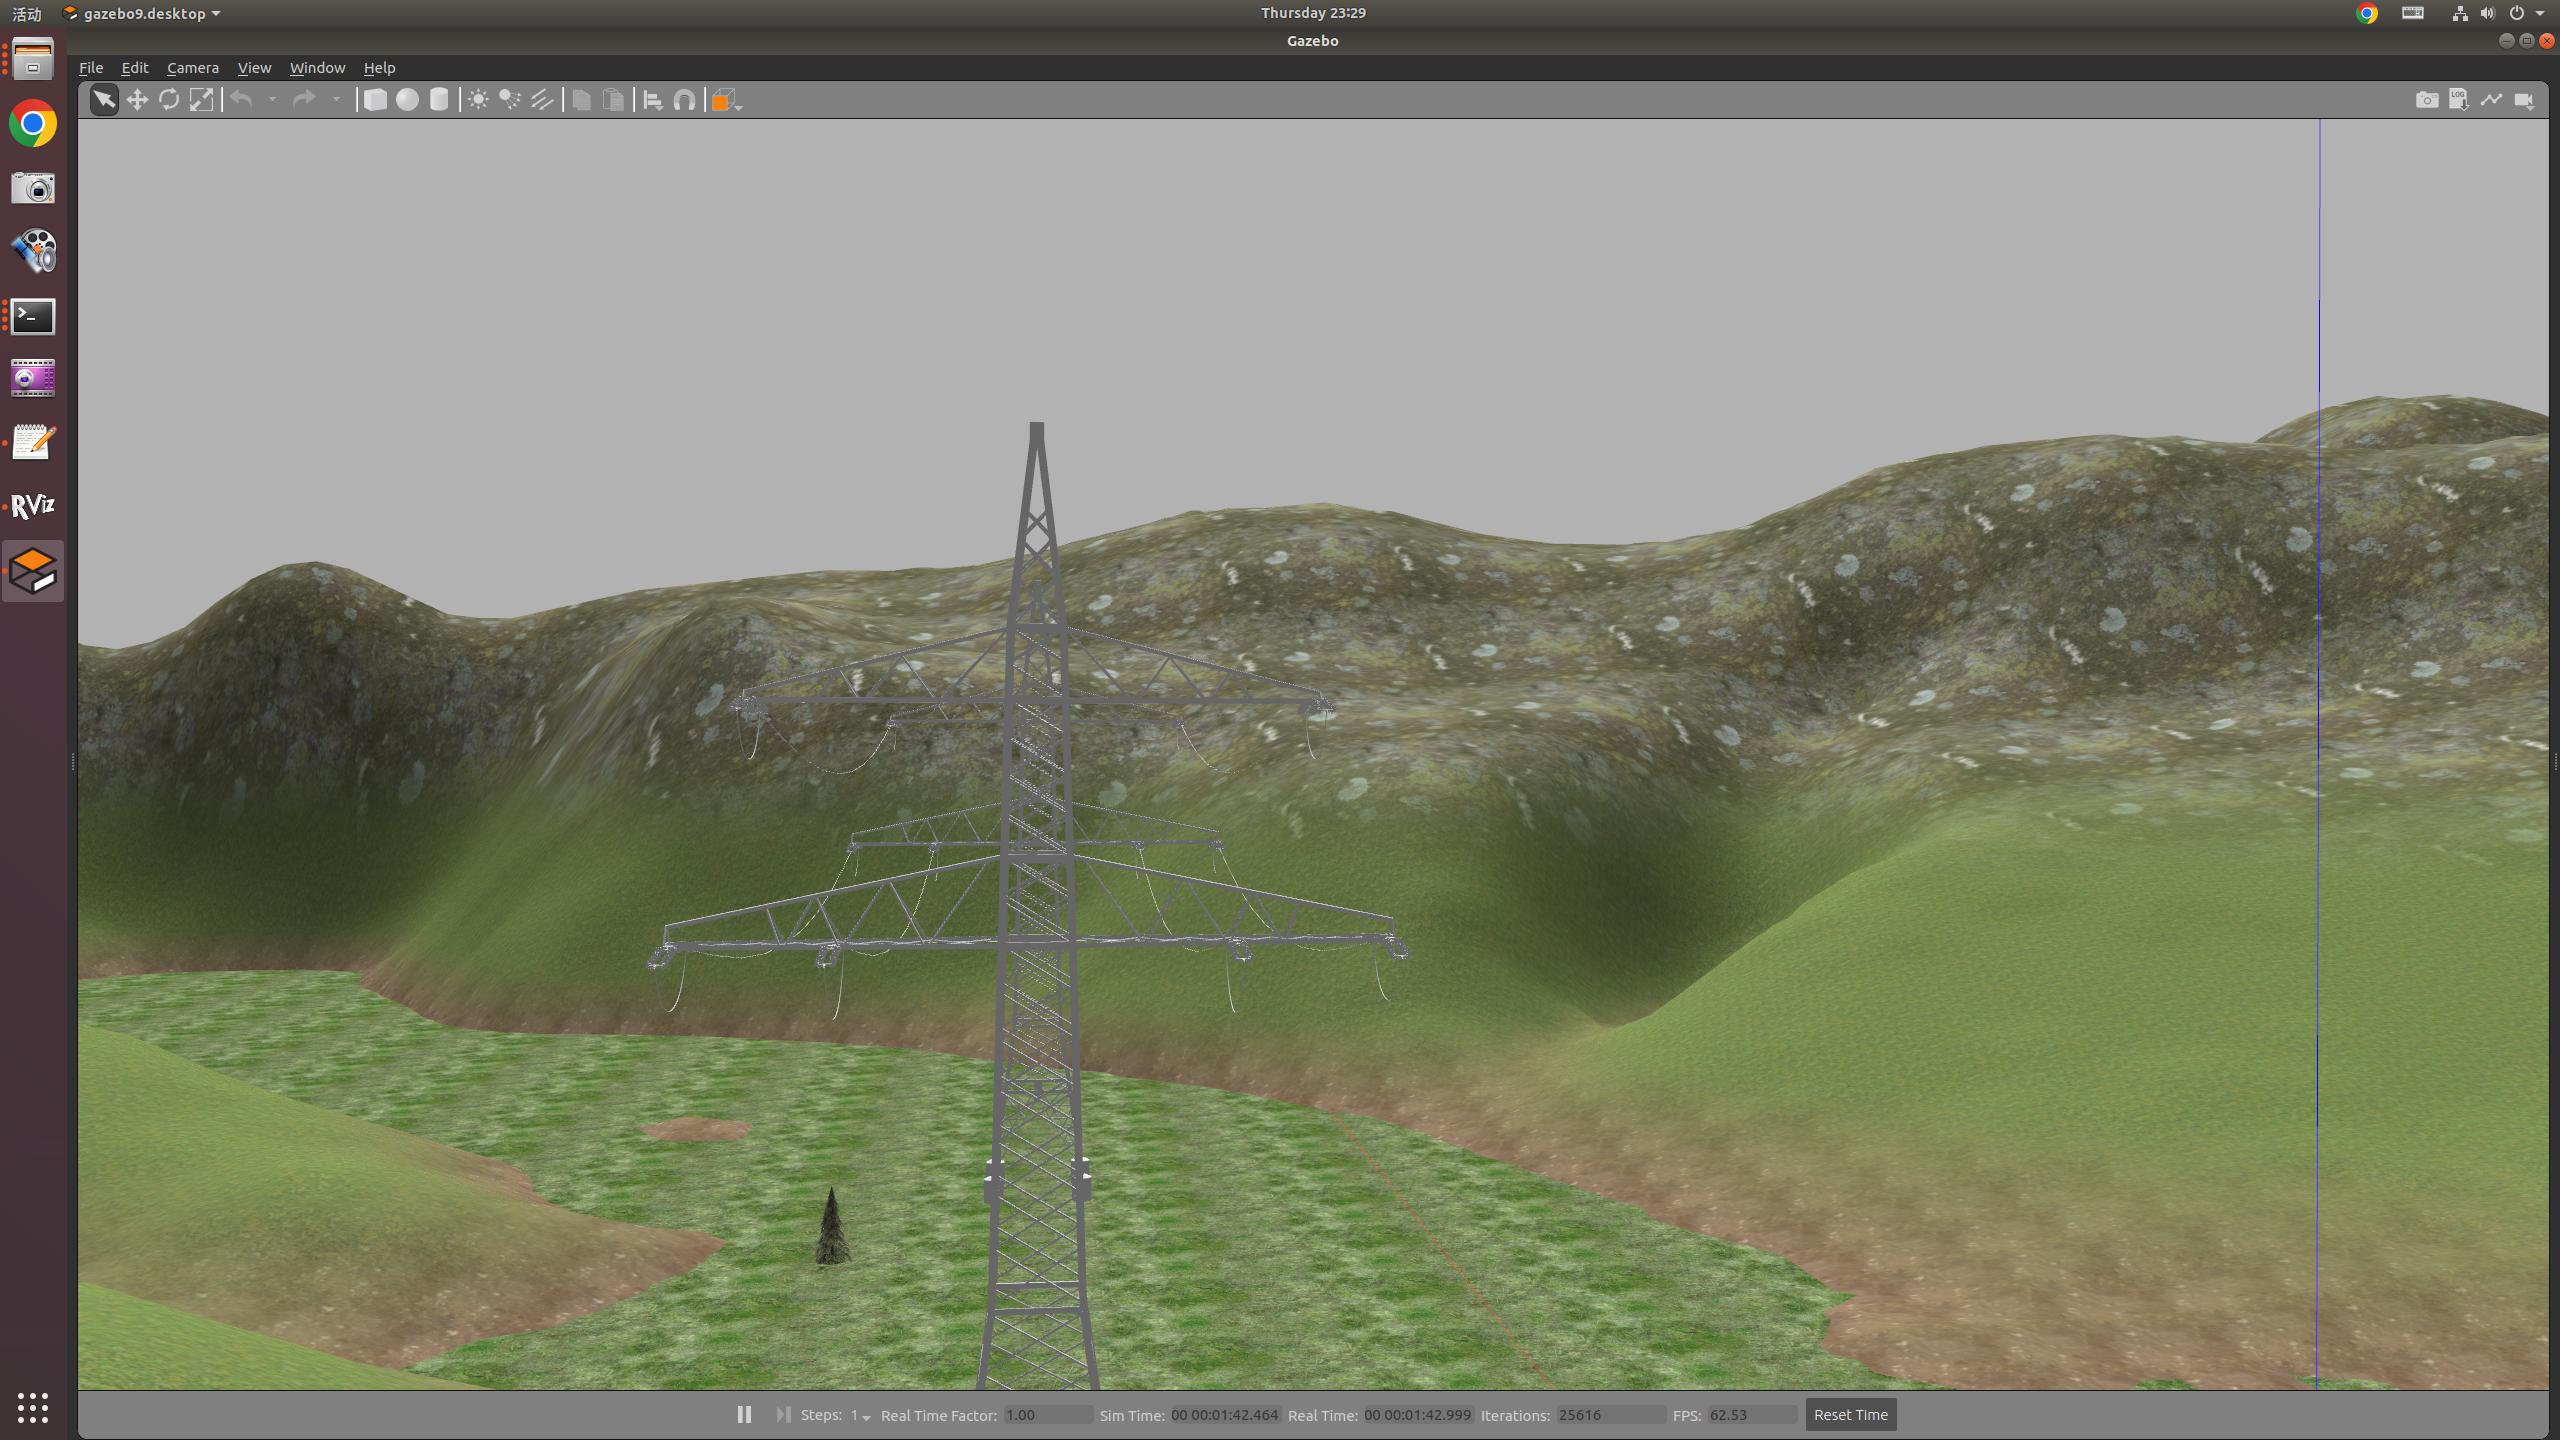
Task: Open the change view angle tool
Action: [725, 100]
